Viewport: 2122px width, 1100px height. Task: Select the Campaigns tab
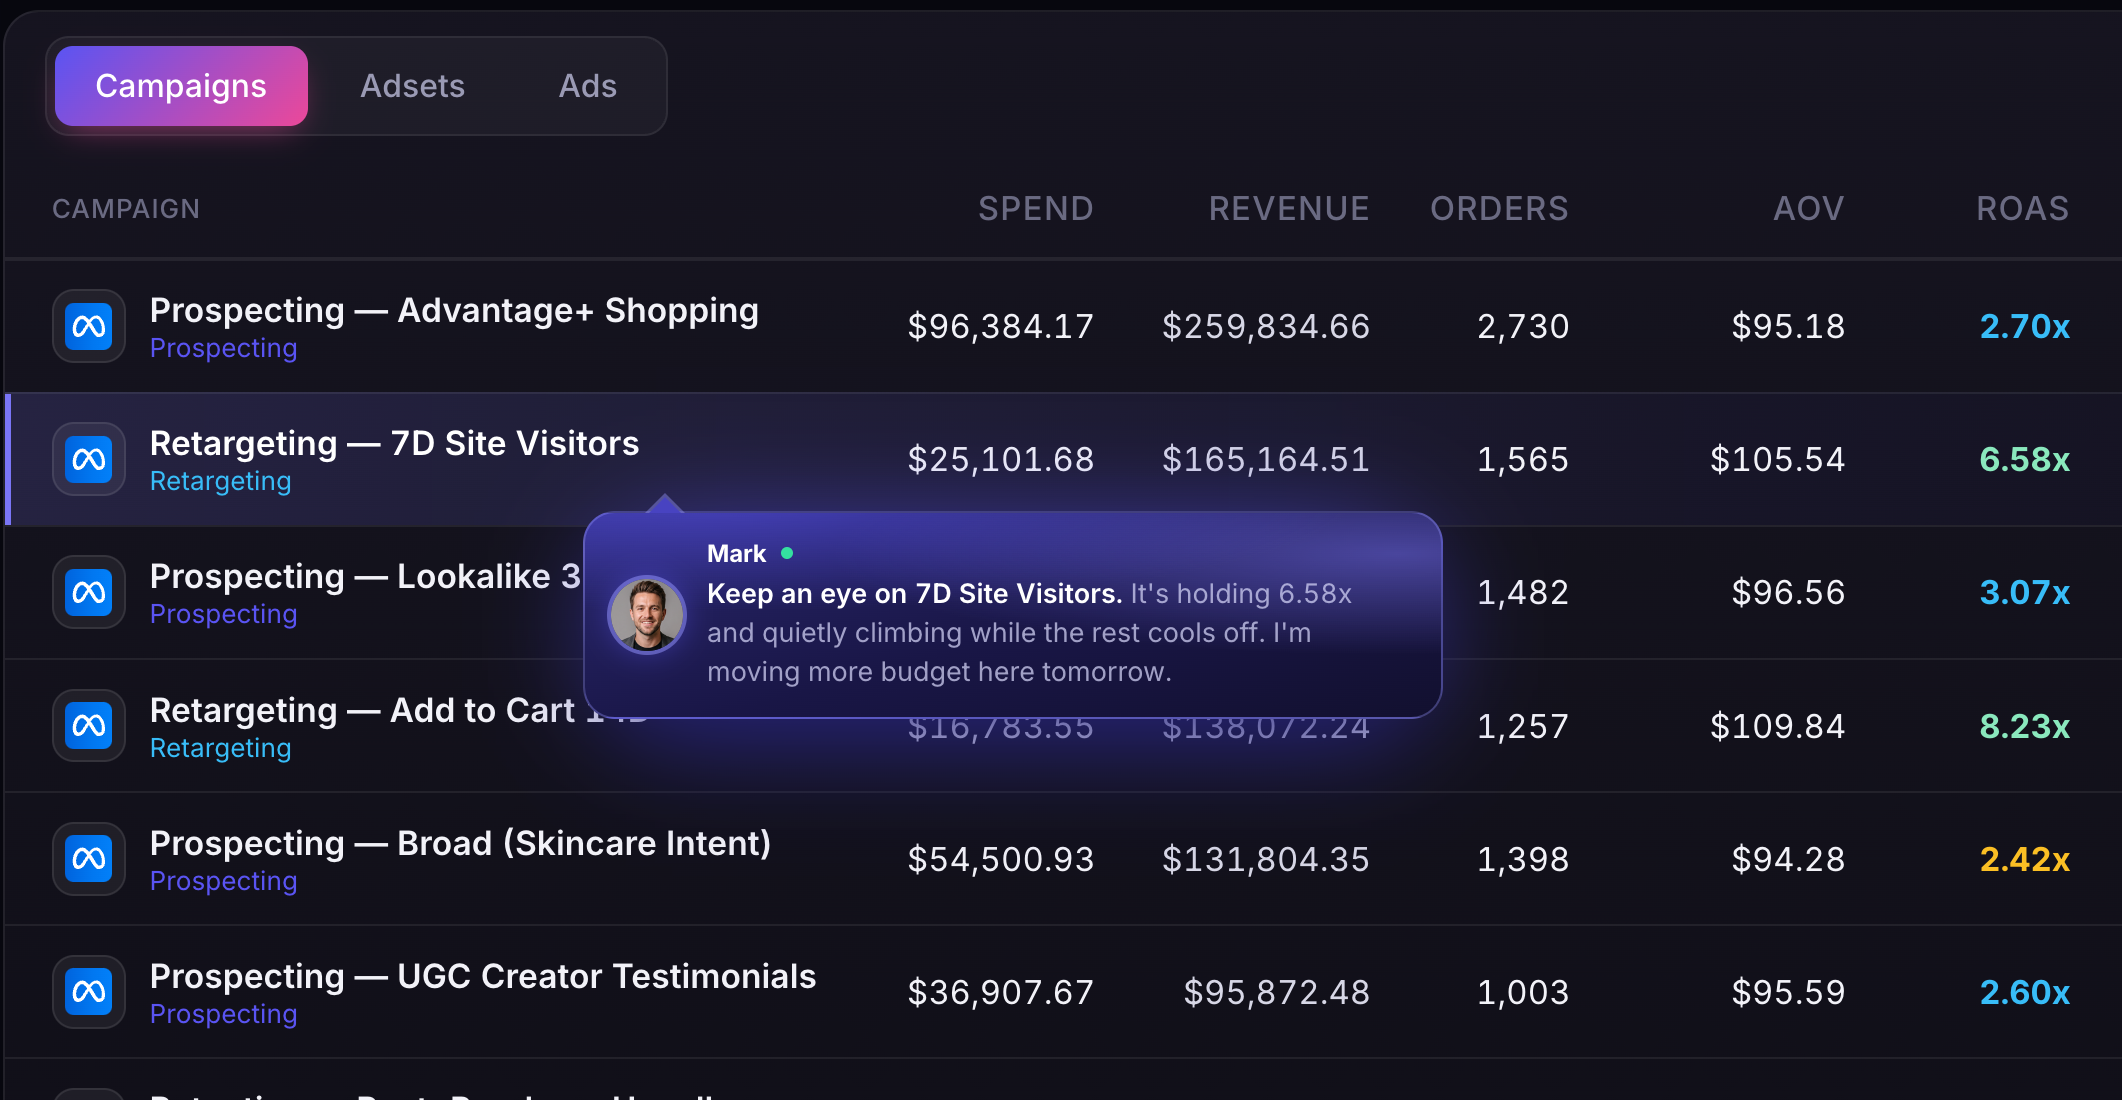(181, 86)
